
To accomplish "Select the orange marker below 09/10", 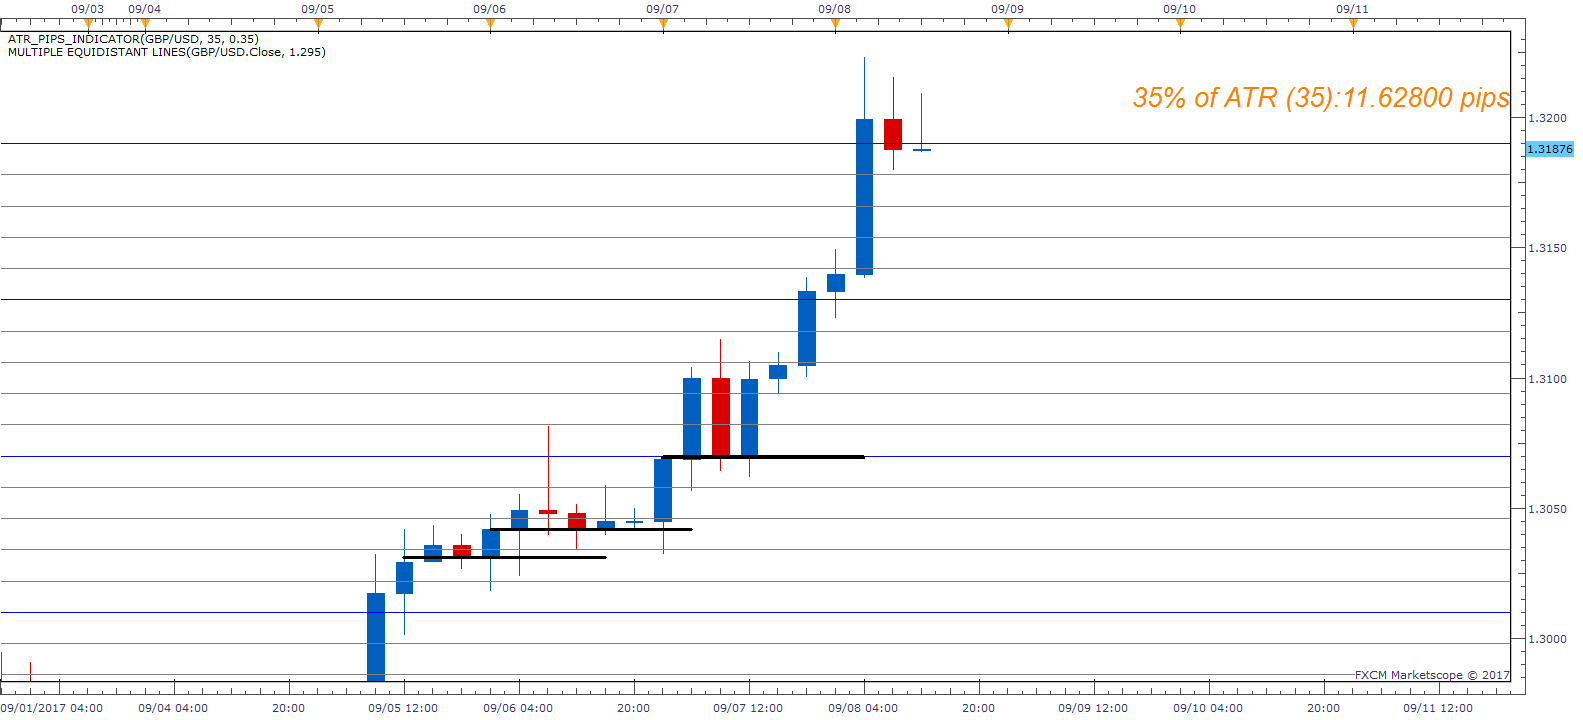I will pos(1180,22).
